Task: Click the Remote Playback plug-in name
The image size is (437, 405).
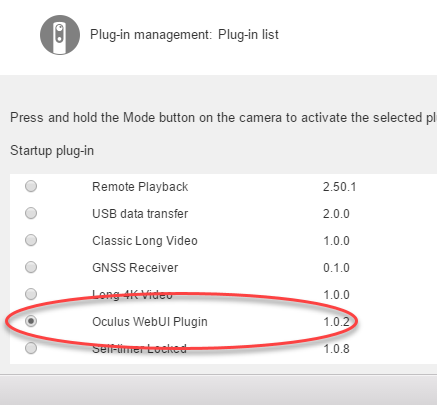Action: tap(140, 187)
